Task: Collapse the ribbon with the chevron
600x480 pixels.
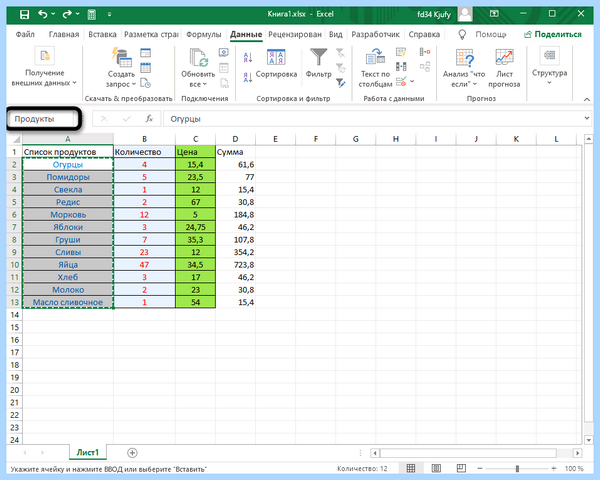Action: pyautogui.click(x=587, y=99)
